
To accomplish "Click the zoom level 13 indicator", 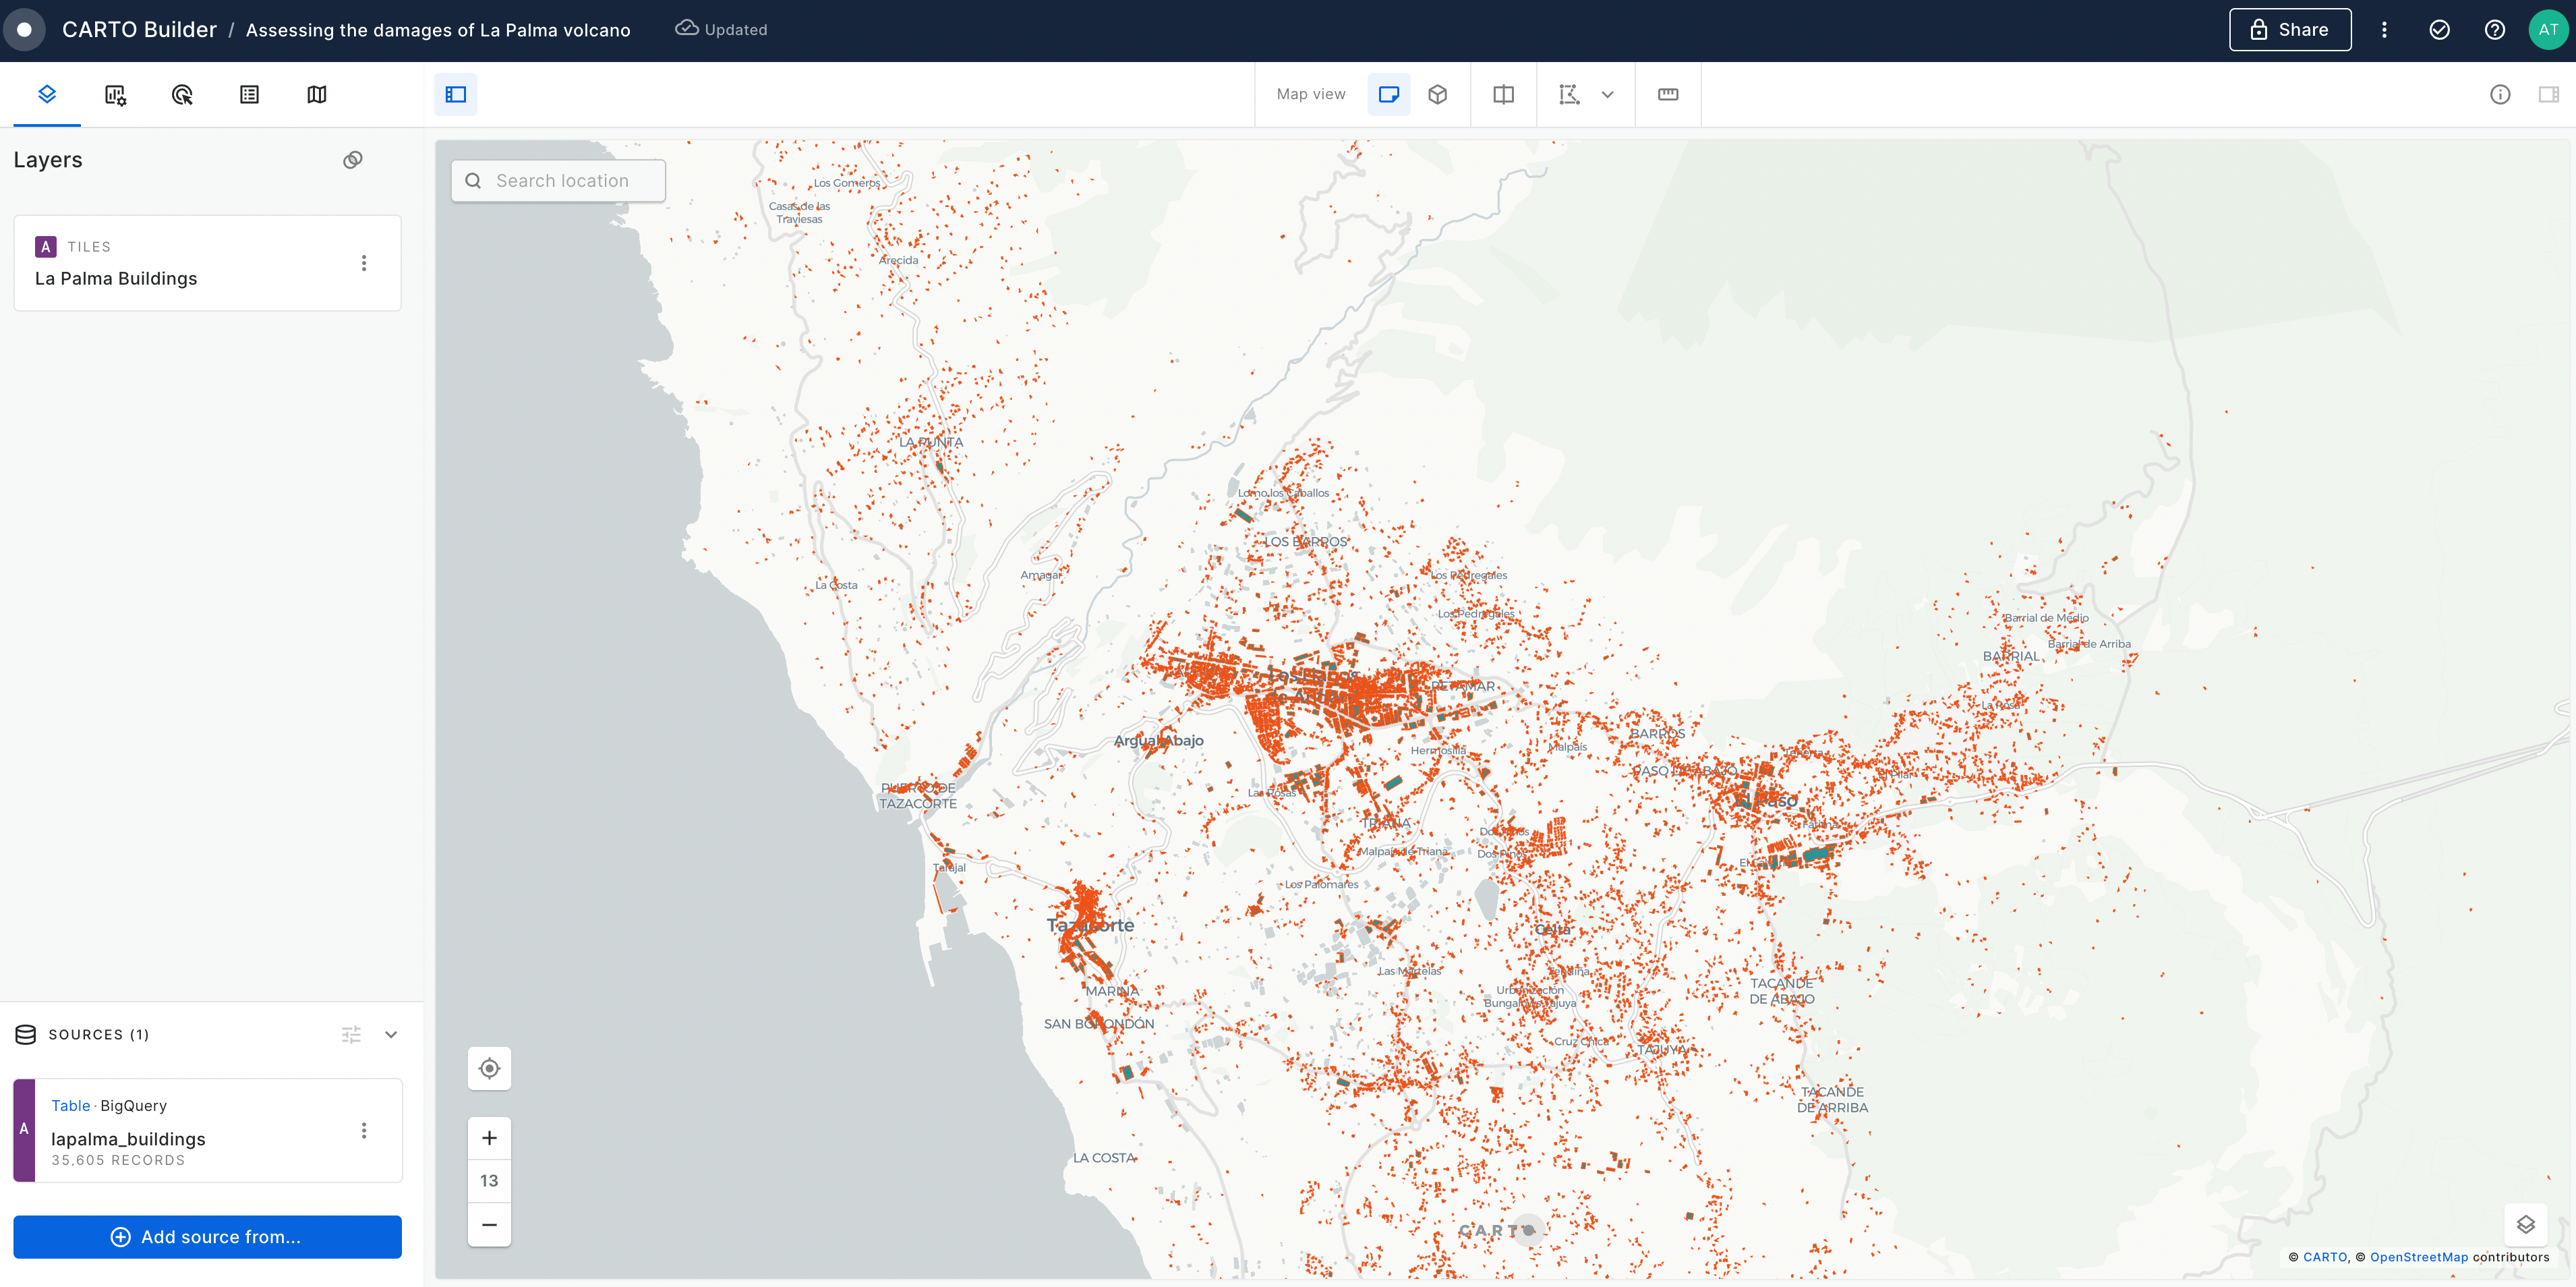I will pos(490,1181).
